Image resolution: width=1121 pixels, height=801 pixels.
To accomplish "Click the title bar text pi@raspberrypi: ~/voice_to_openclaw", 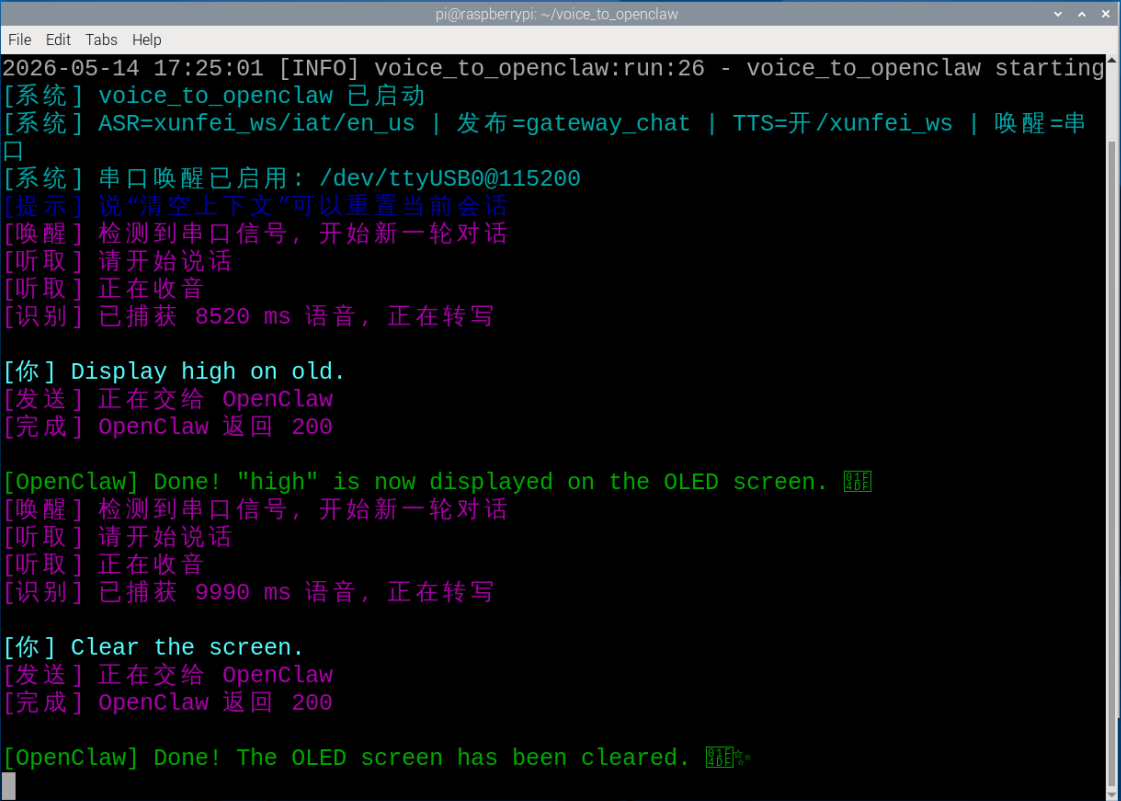I will (x=557, y=14).
